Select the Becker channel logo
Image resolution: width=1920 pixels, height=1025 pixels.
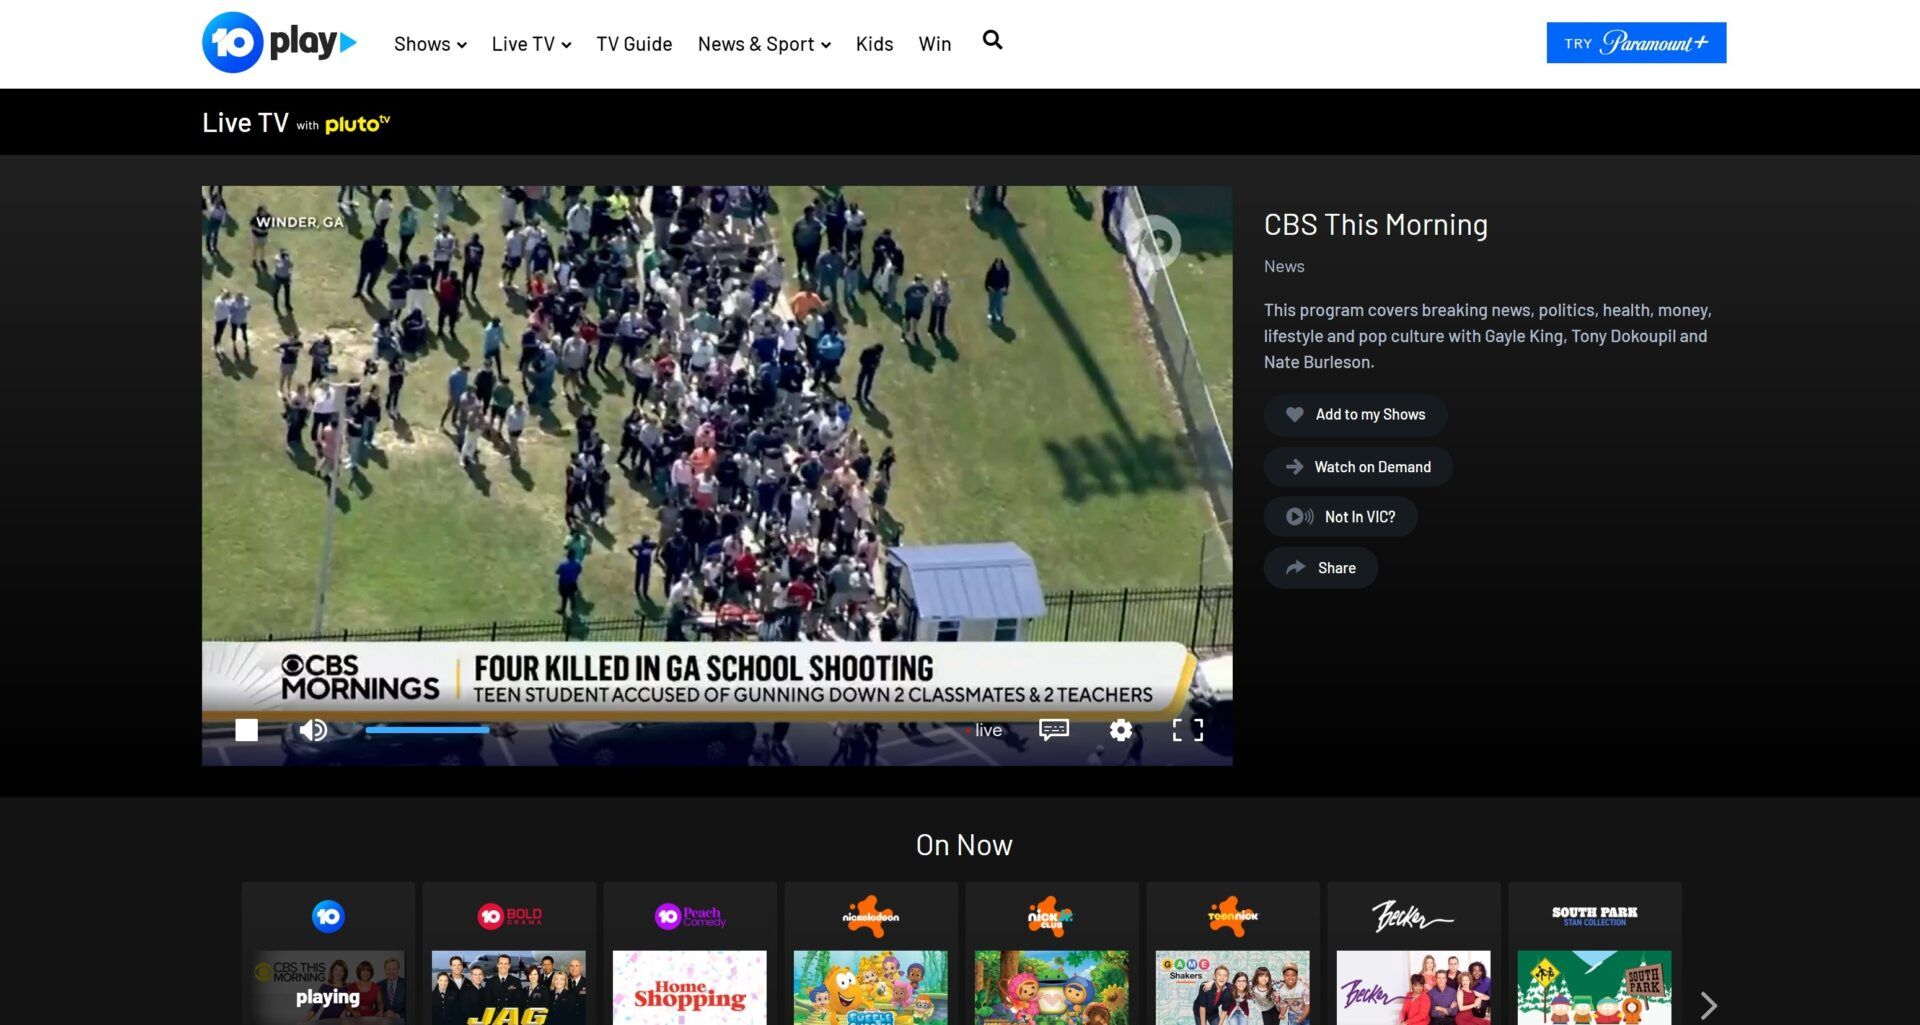[x=1412, y=916]
